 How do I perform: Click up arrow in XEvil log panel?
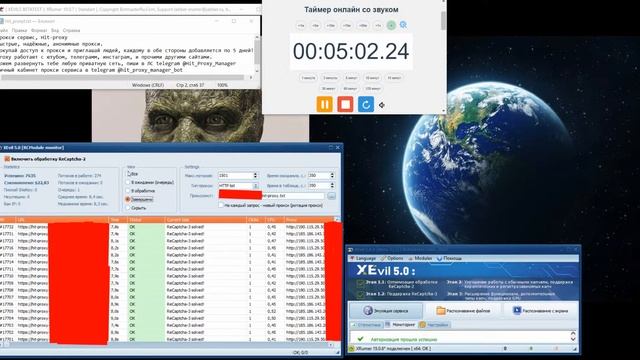(x=573, y=333)
